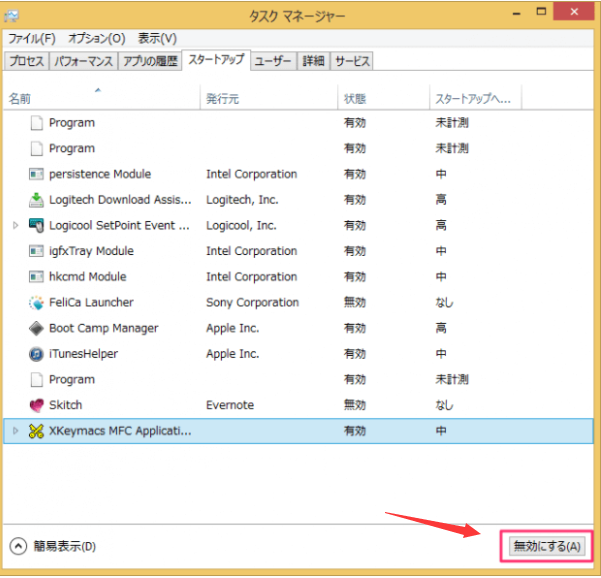601x578 pixels.
Task: Select the Logitech Download Assis... entry
Action: pyautogui.click(x=120, y=200)
